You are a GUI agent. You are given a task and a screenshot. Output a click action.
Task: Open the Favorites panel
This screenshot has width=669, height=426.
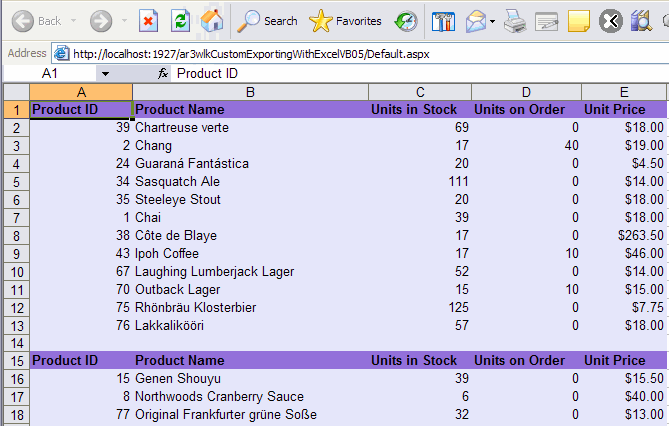(345, 21)
